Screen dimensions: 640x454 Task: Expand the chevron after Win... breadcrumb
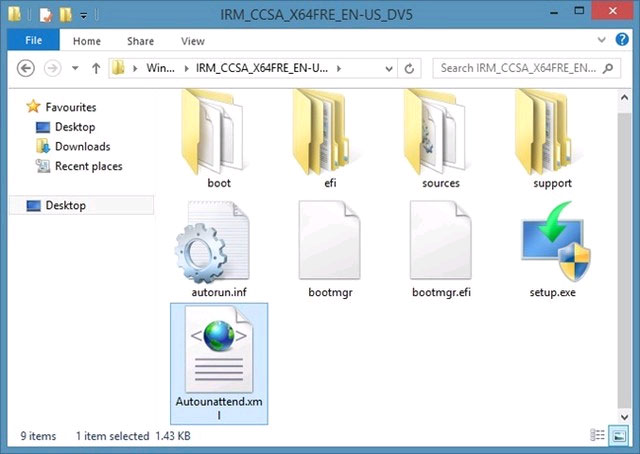[187, 69]
